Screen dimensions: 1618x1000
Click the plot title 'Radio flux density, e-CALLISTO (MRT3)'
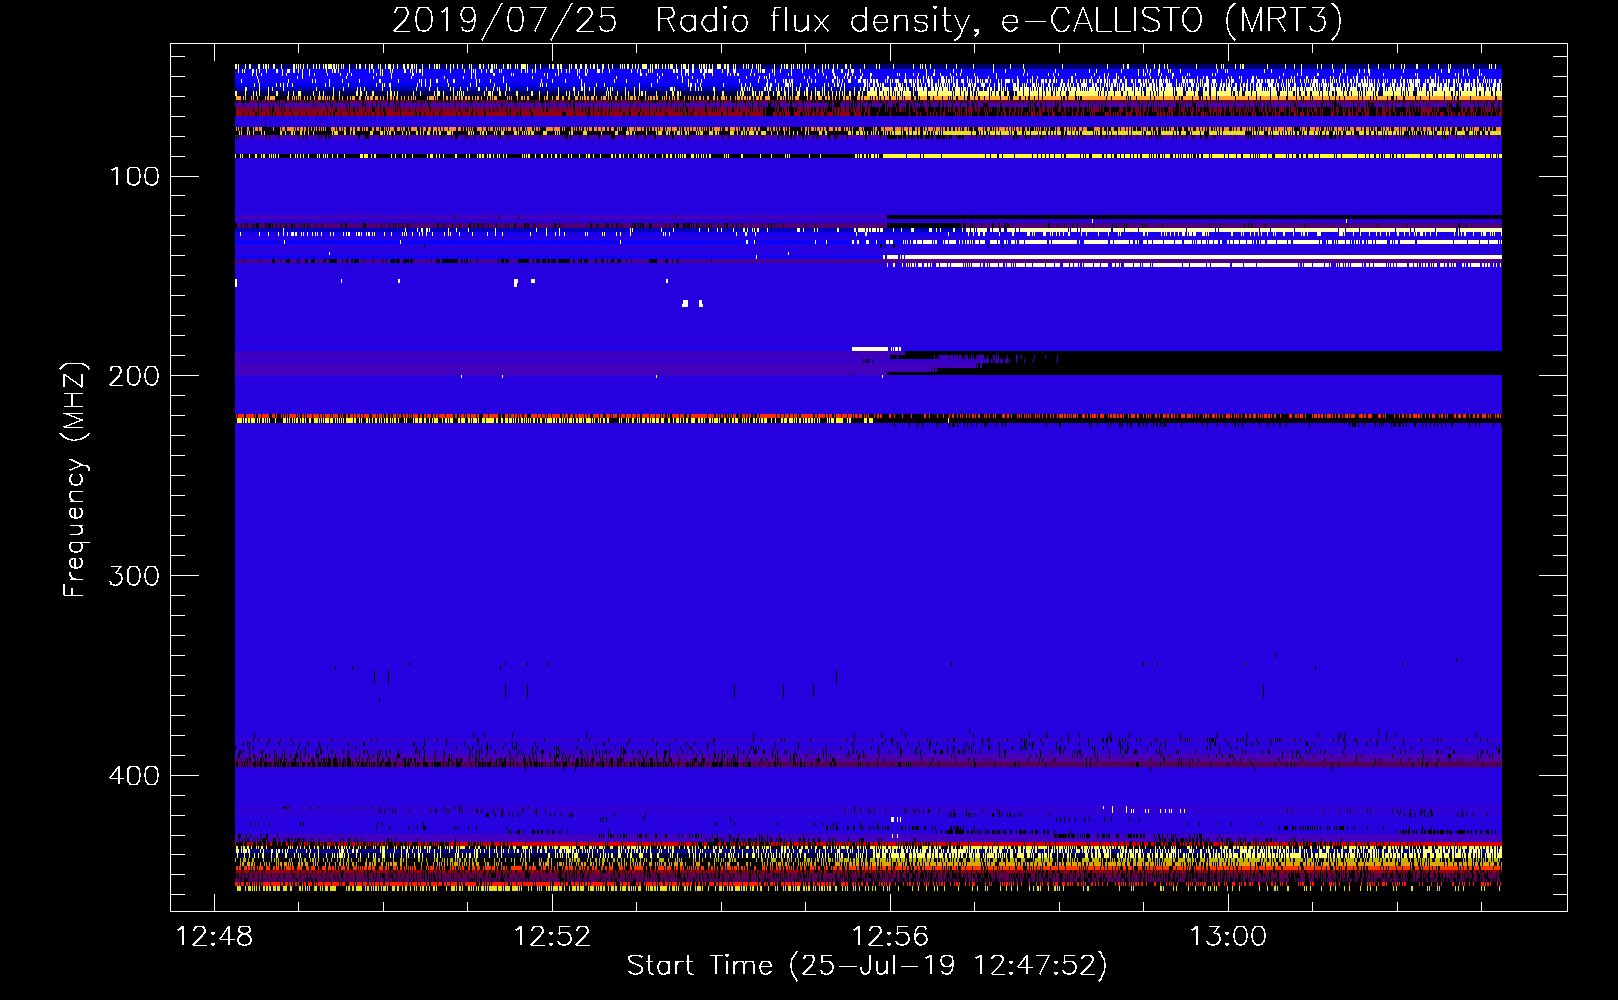999,20
